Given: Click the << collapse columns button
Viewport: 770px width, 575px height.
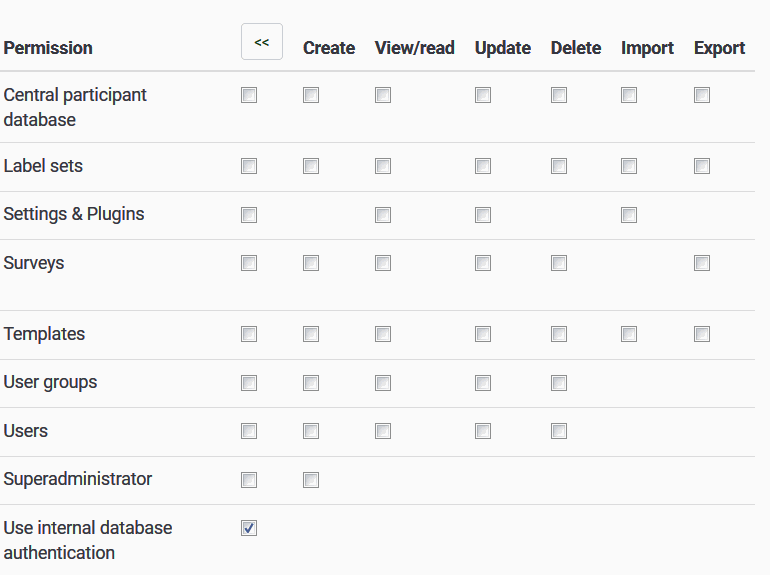Looking at the screenshot, I should click(262, 42).
